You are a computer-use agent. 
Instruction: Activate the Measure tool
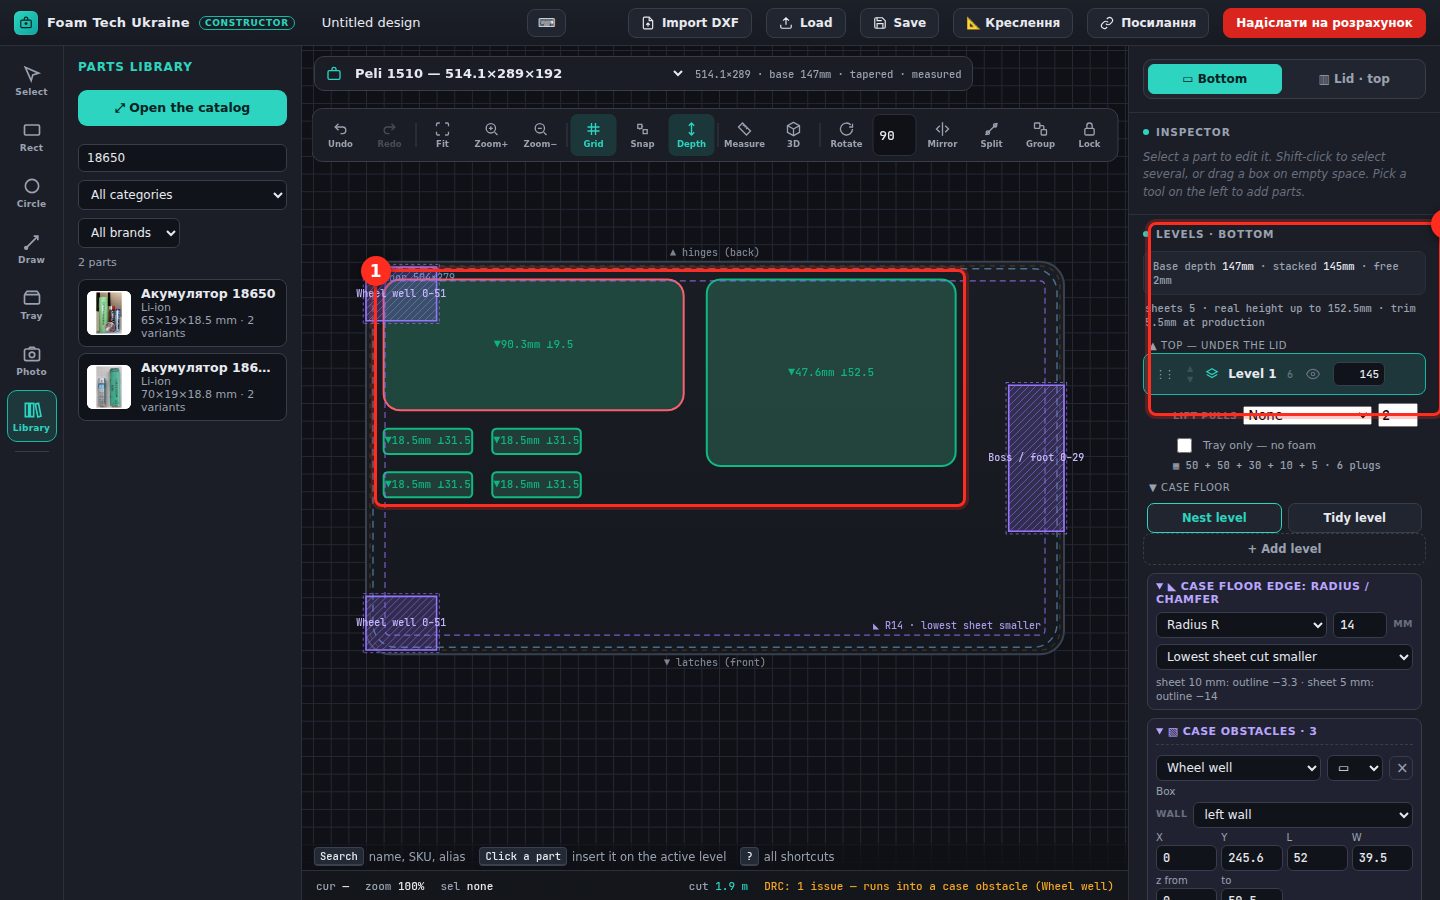coord(744,135)
